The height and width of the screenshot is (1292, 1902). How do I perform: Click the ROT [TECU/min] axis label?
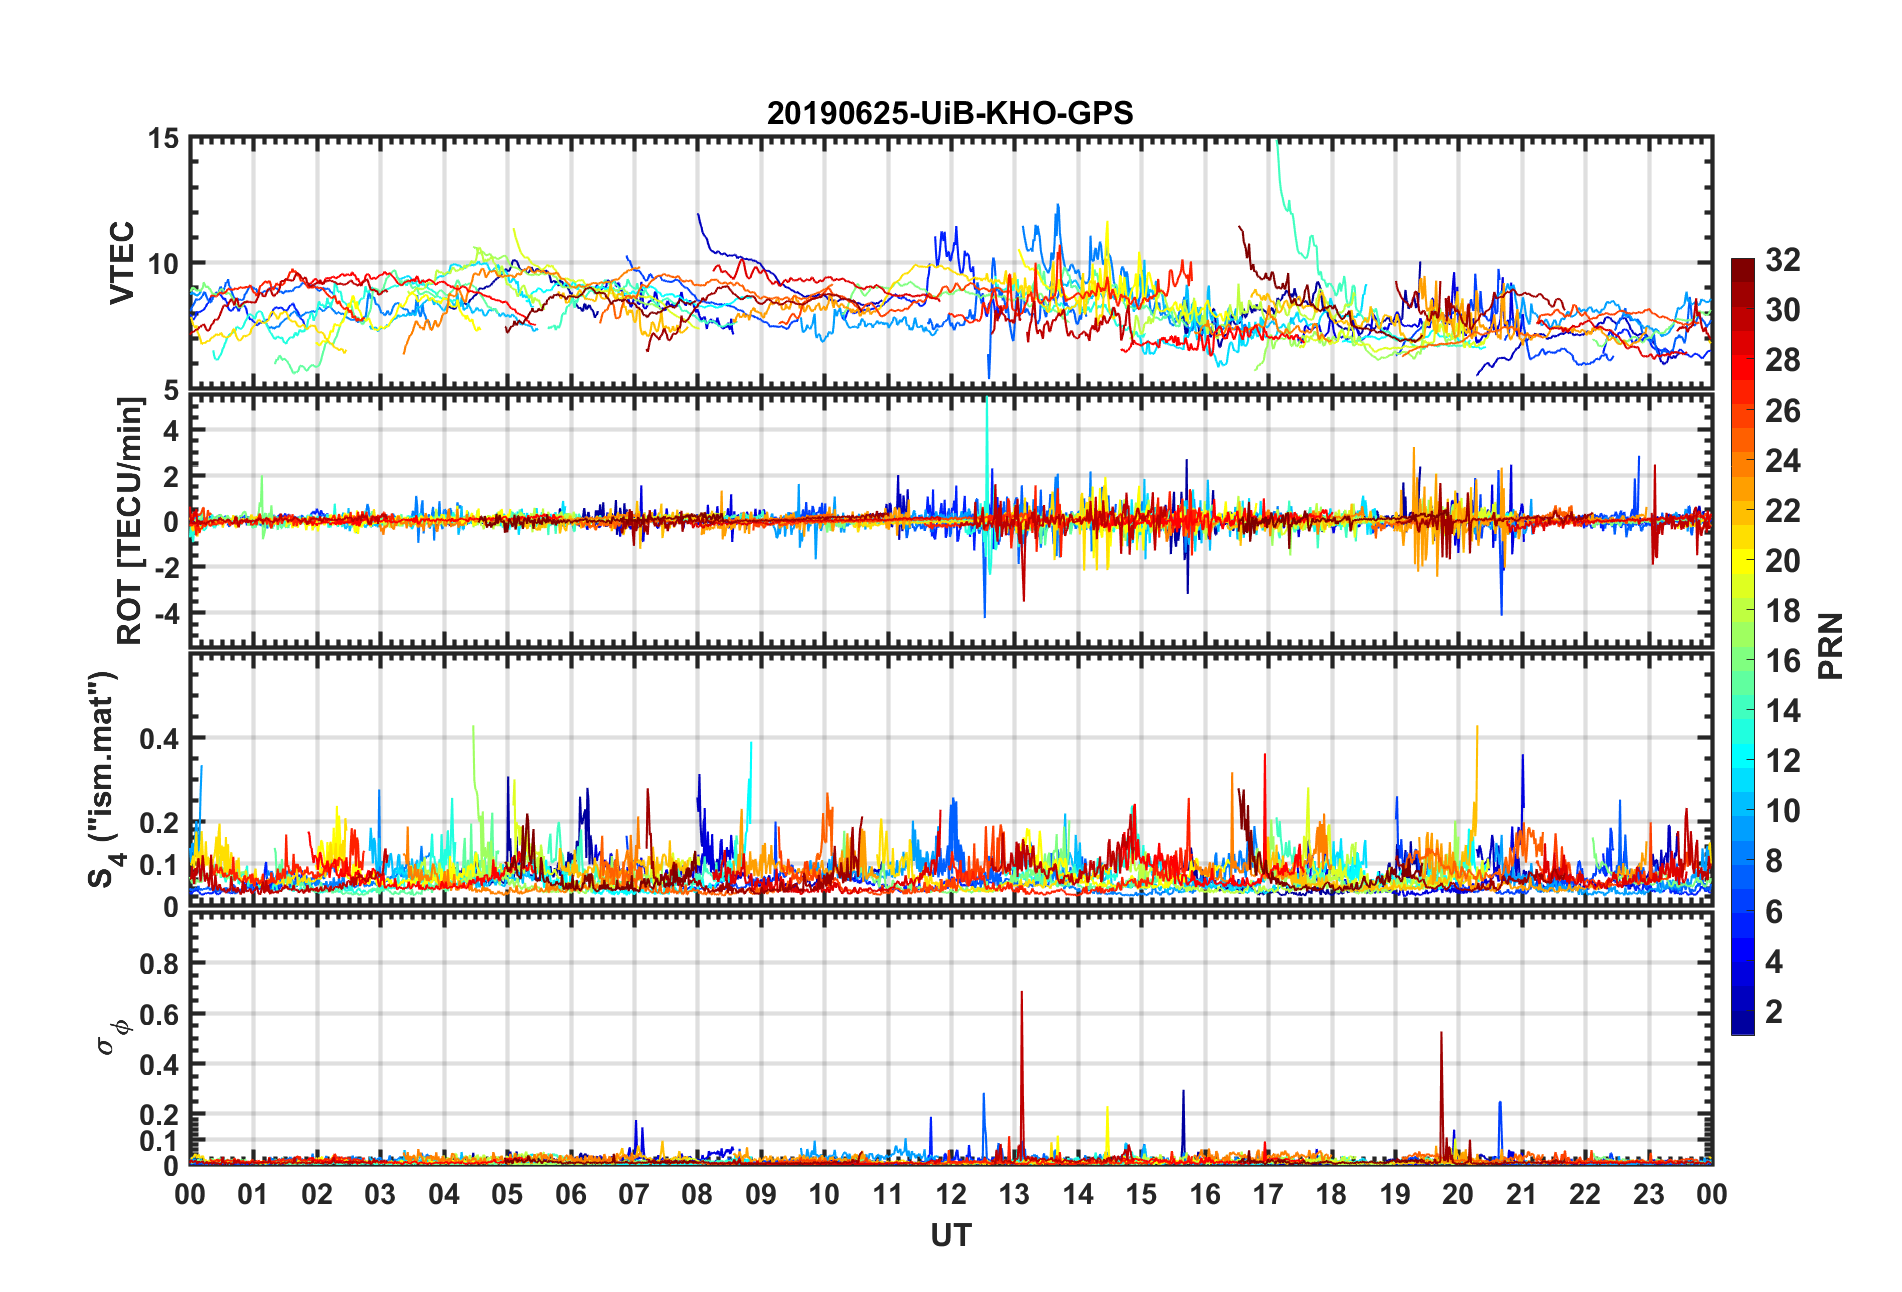pos(130,521)
